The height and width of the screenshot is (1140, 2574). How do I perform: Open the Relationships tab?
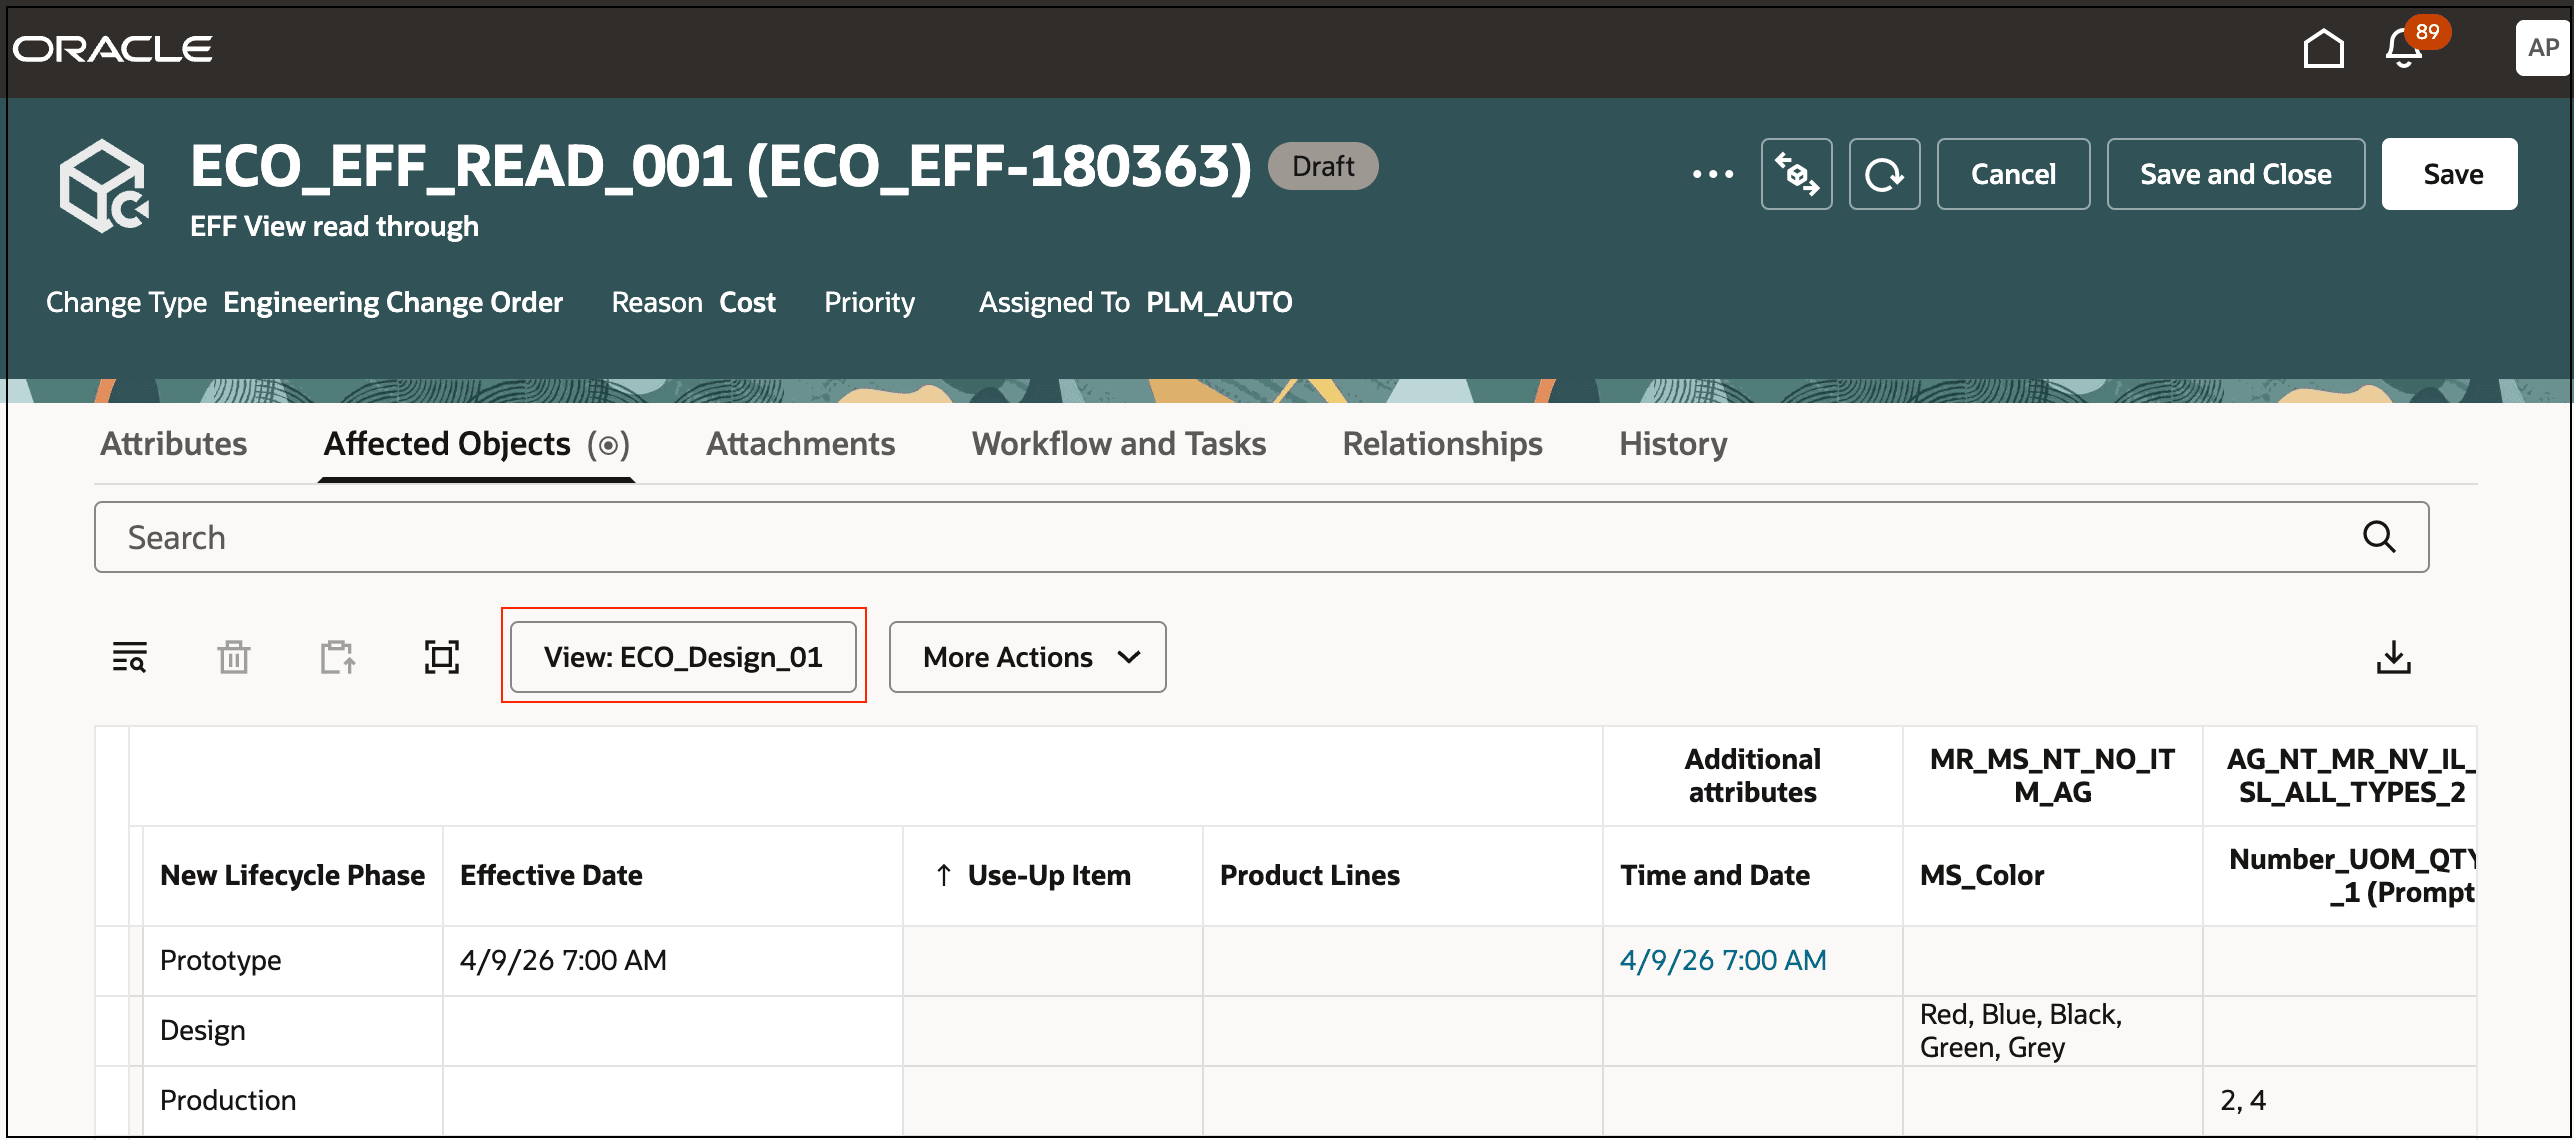coord(1442,444)
